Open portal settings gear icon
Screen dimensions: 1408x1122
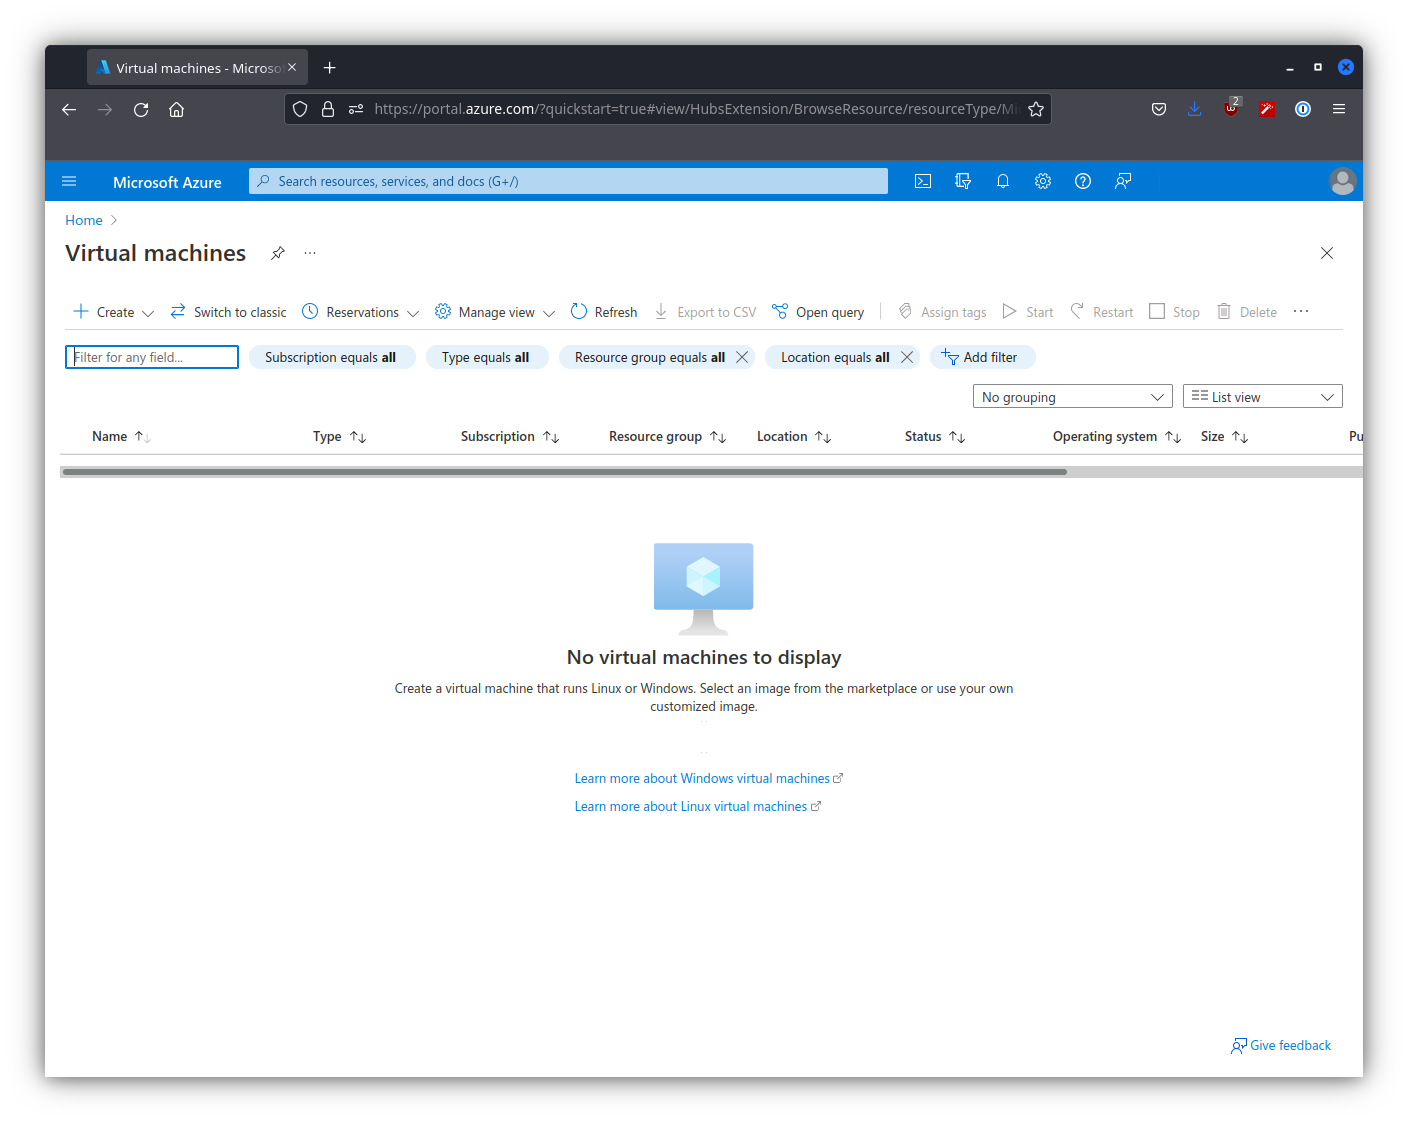click(1042, 181)
